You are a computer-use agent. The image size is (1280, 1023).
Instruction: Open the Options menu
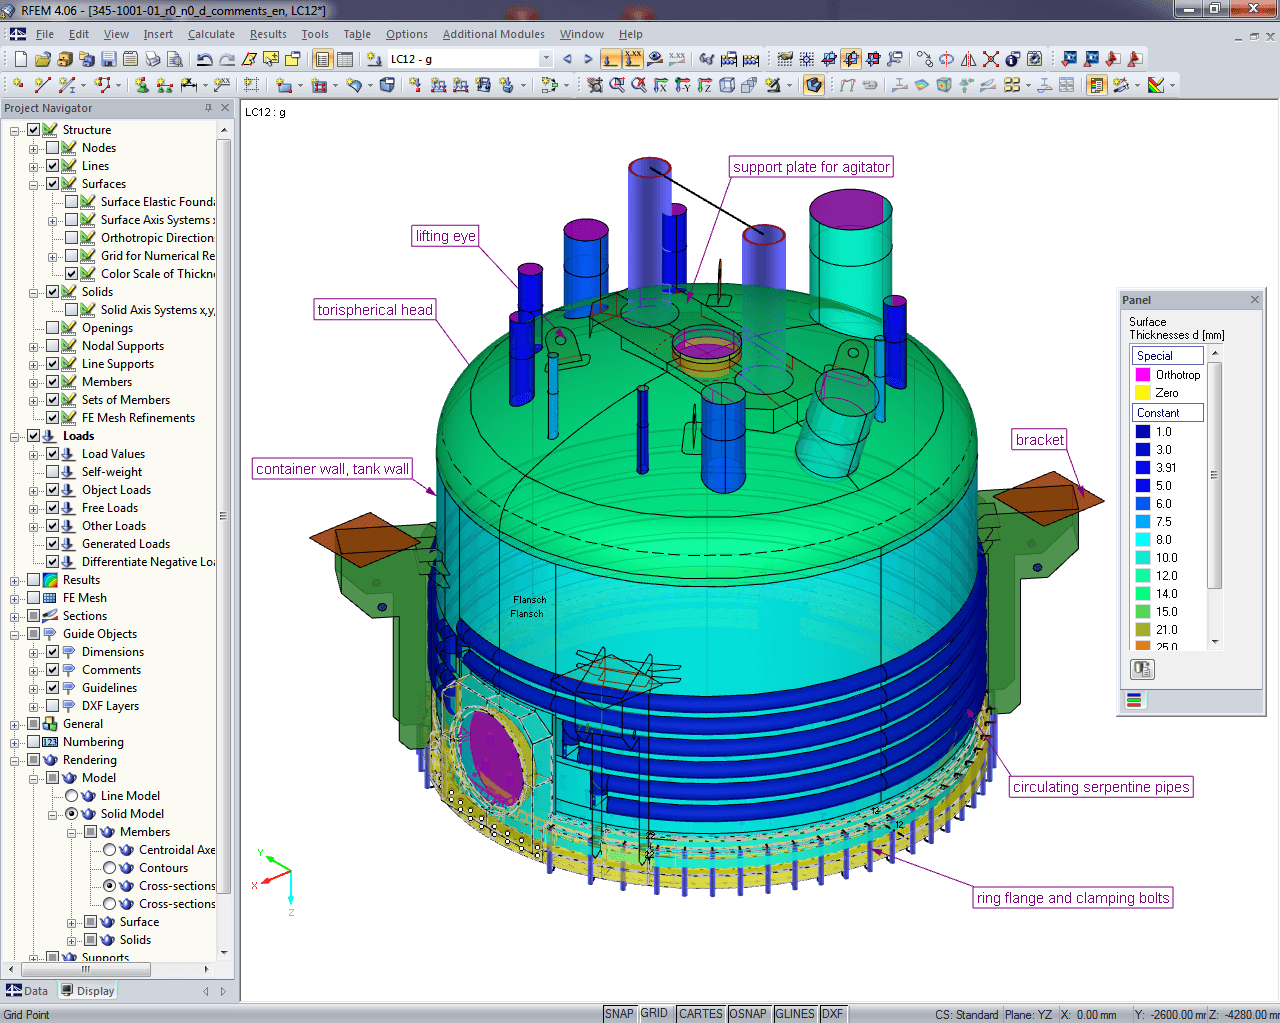pyautogui.click(x=406, y=33)
